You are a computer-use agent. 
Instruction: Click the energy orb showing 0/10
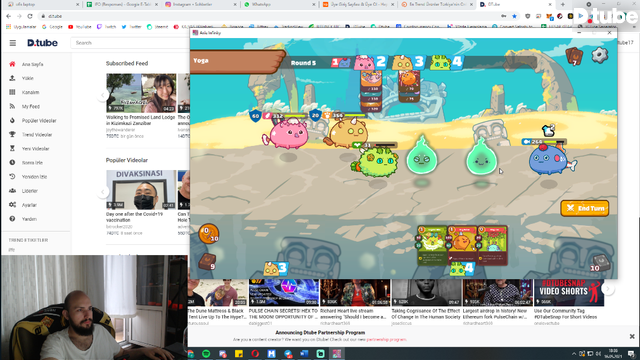[x=209, y=233]
